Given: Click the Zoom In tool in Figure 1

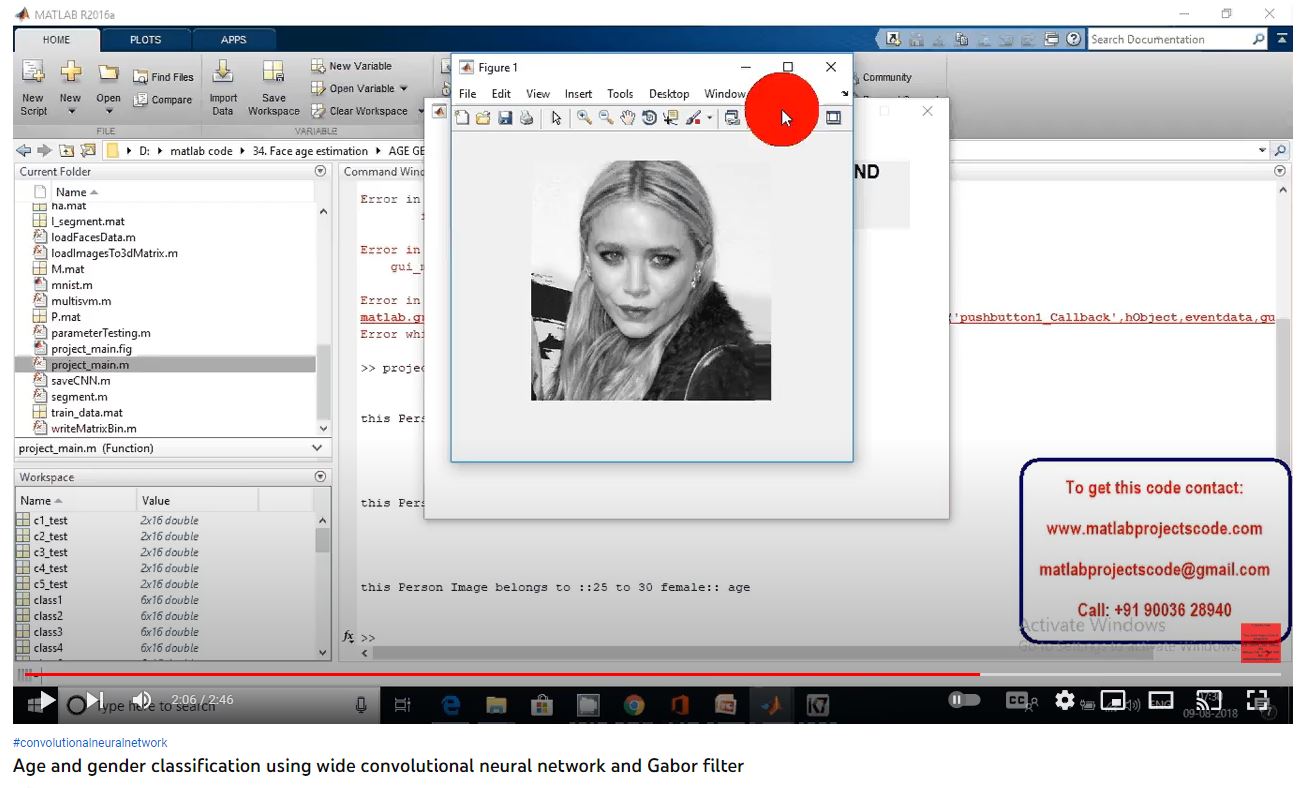Looking at the screenshot, I should tap(584, 118).
